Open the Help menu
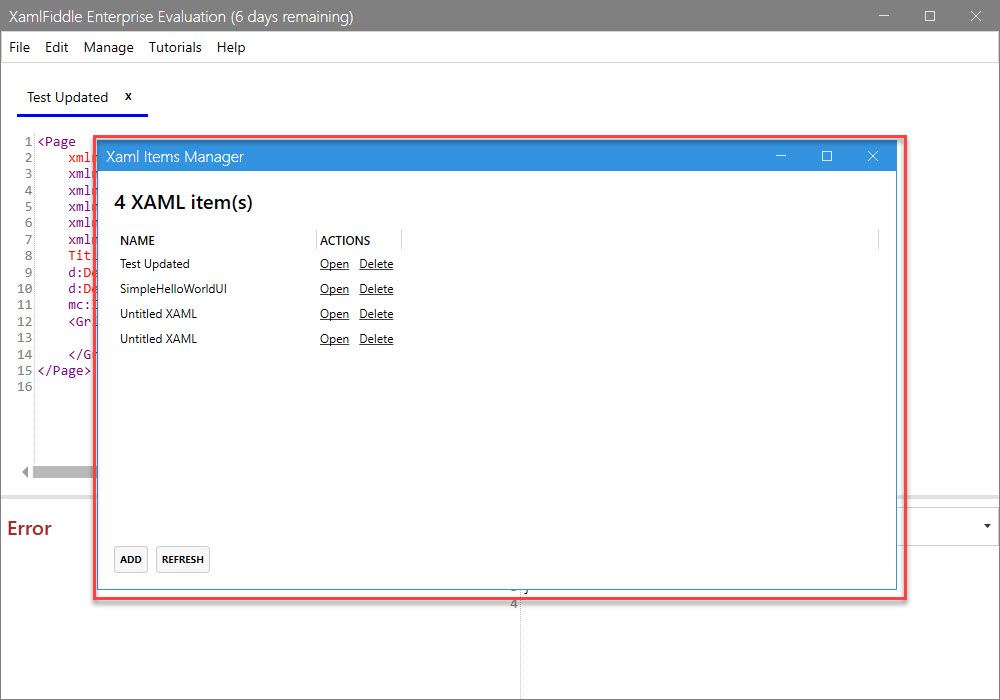The image size is (1000, 700). click(x=230, y=47)
